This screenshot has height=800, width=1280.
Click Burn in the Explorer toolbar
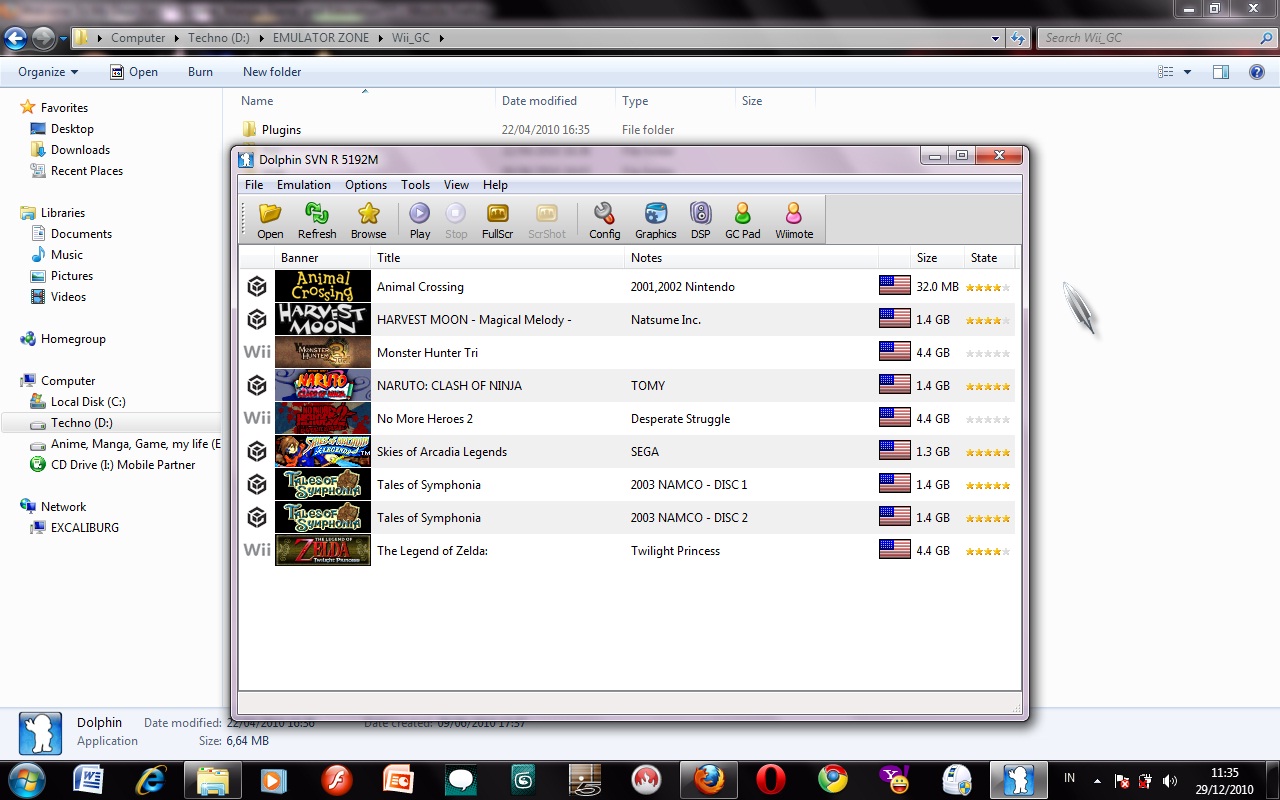(x=200, y=72)
